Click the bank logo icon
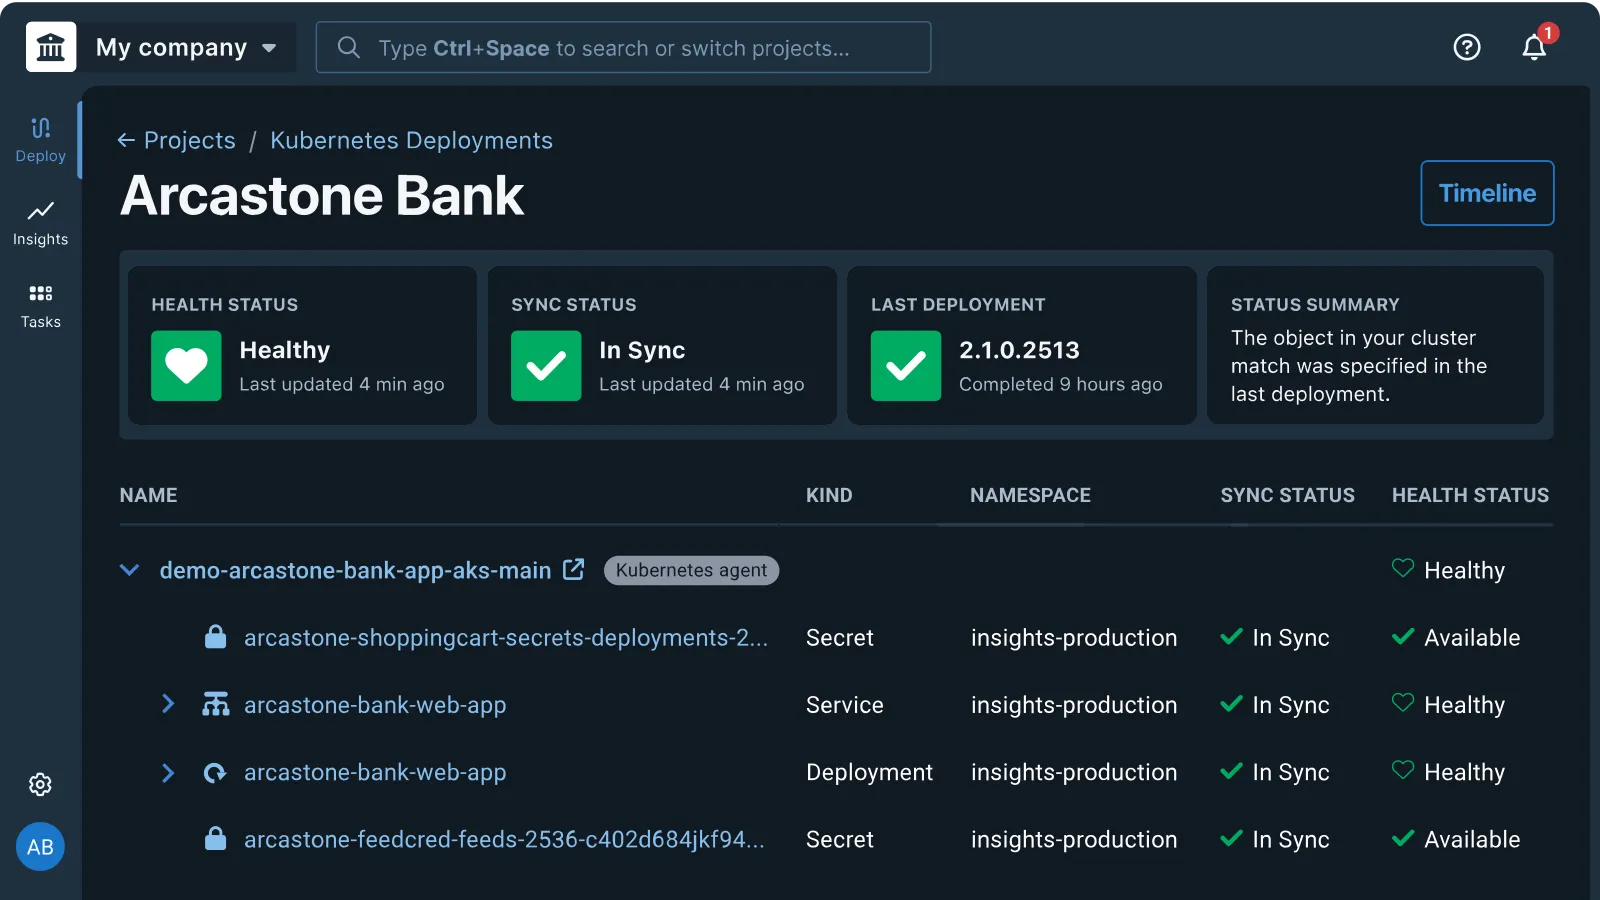Screen dimensions: 1600x900 (x=51, y=47)
